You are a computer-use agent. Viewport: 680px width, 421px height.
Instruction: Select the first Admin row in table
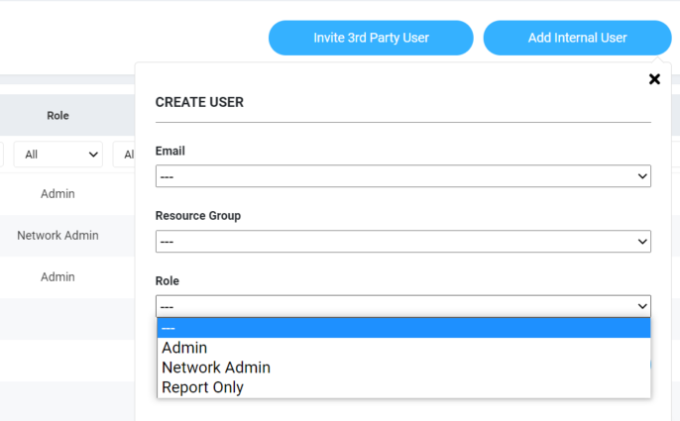tap(58, 194)
